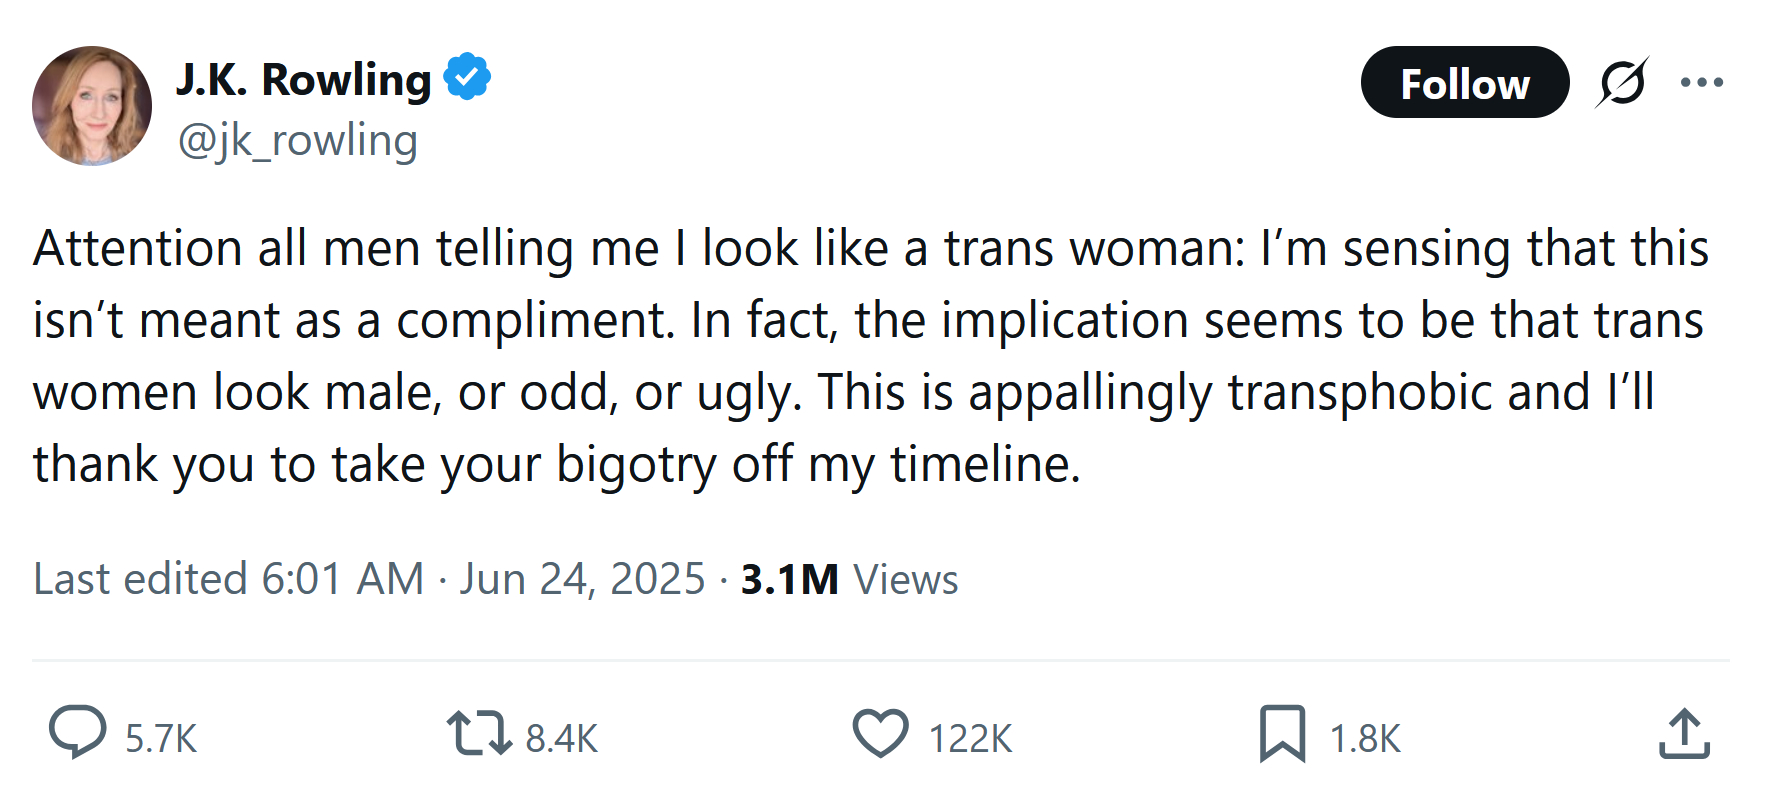Click the 3.1M Views count
This screenshot has width=1766, height=812.
(x=849, y=579)
